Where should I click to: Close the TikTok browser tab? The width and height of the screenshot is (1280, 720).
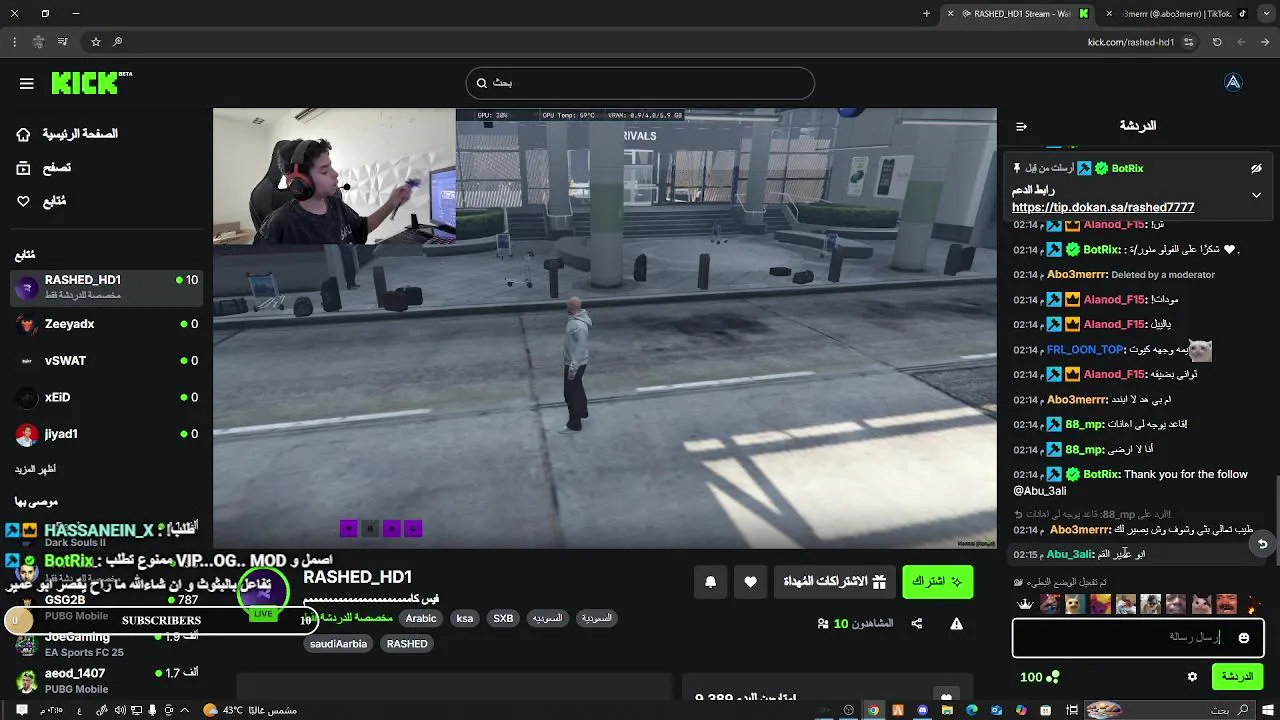pos(1109,14)
